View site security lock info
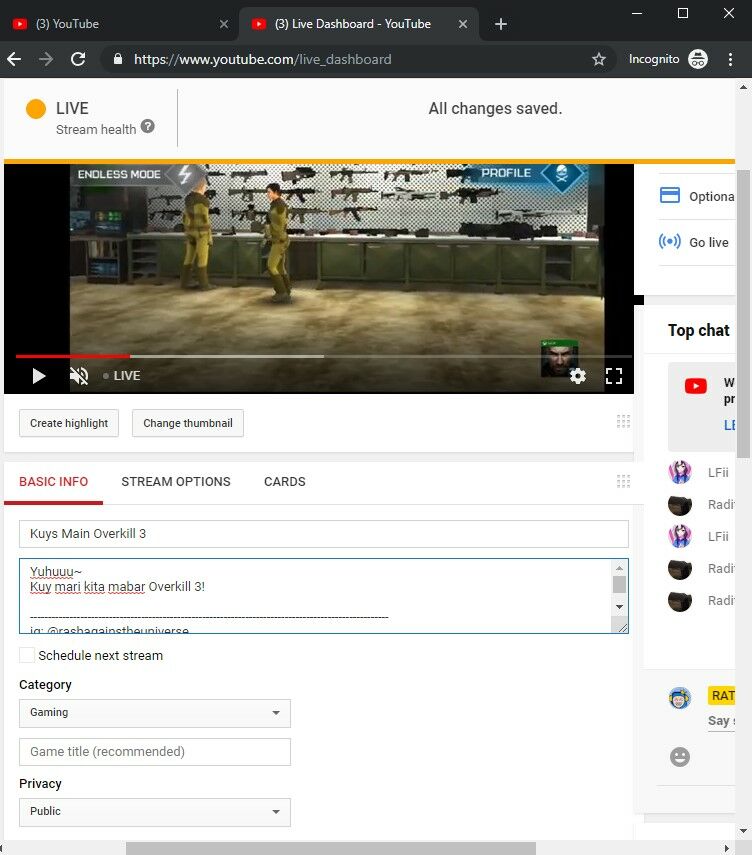752x855 pixels. [118, 59]
